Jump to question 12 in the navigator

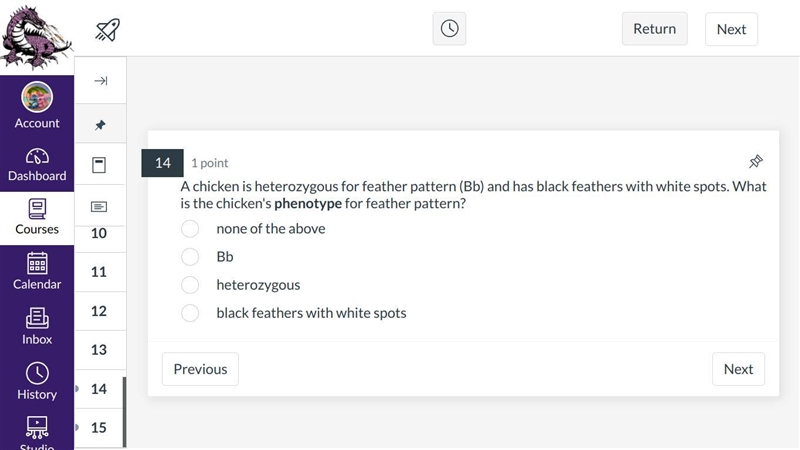(99, 311)
